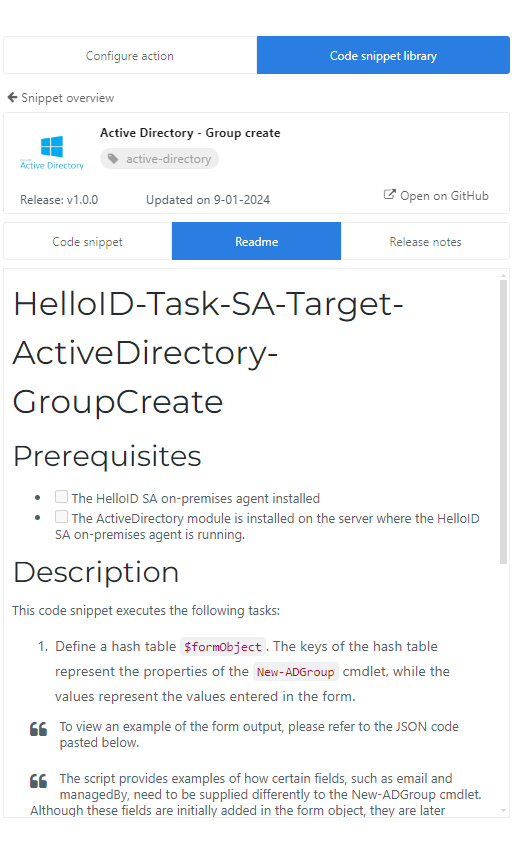
Task: Click the Description heading
Action: click(96, 572)
